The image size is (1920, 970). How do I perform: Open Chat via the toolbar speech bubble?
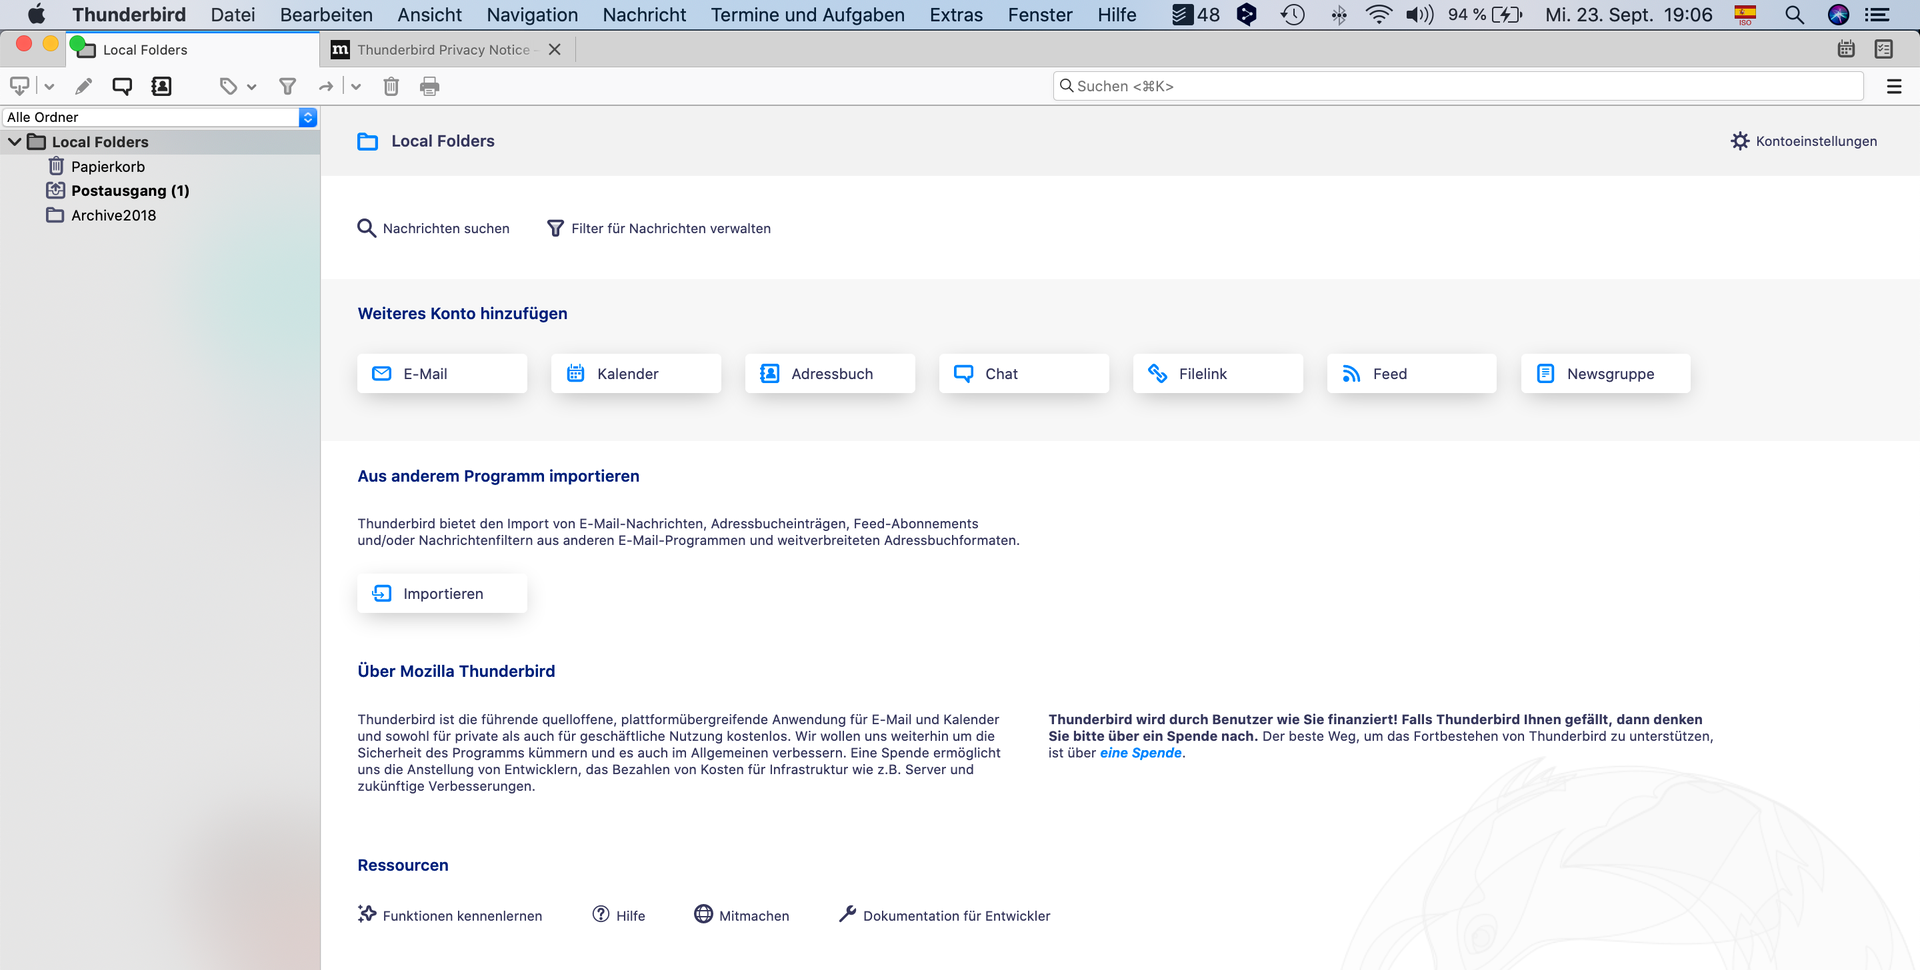[122, 86]
